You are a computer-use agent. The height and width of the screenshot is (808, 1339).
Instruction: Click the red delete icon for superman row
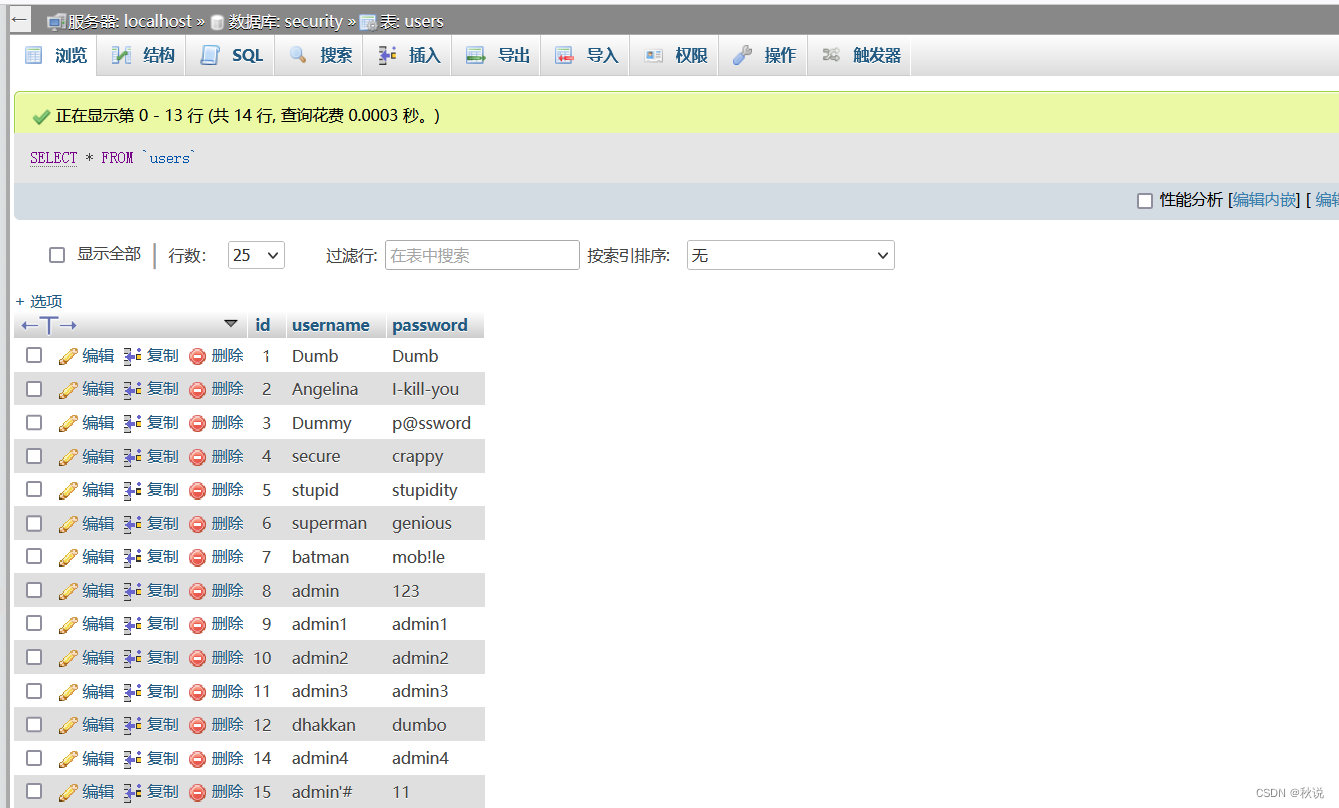(x=198, y=524)
